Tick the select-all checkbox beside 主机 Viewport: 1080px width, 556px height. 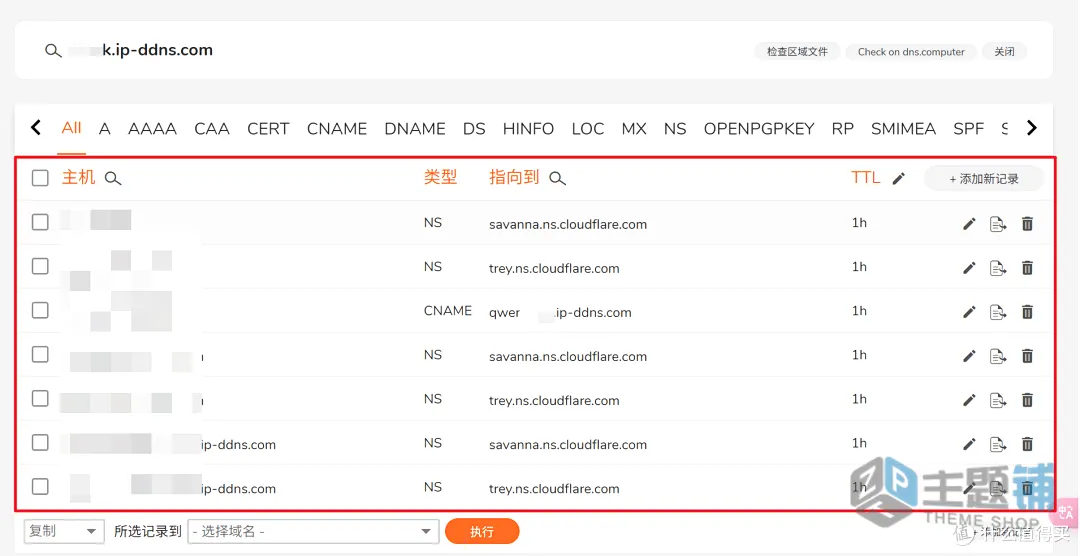pos(40,178)
